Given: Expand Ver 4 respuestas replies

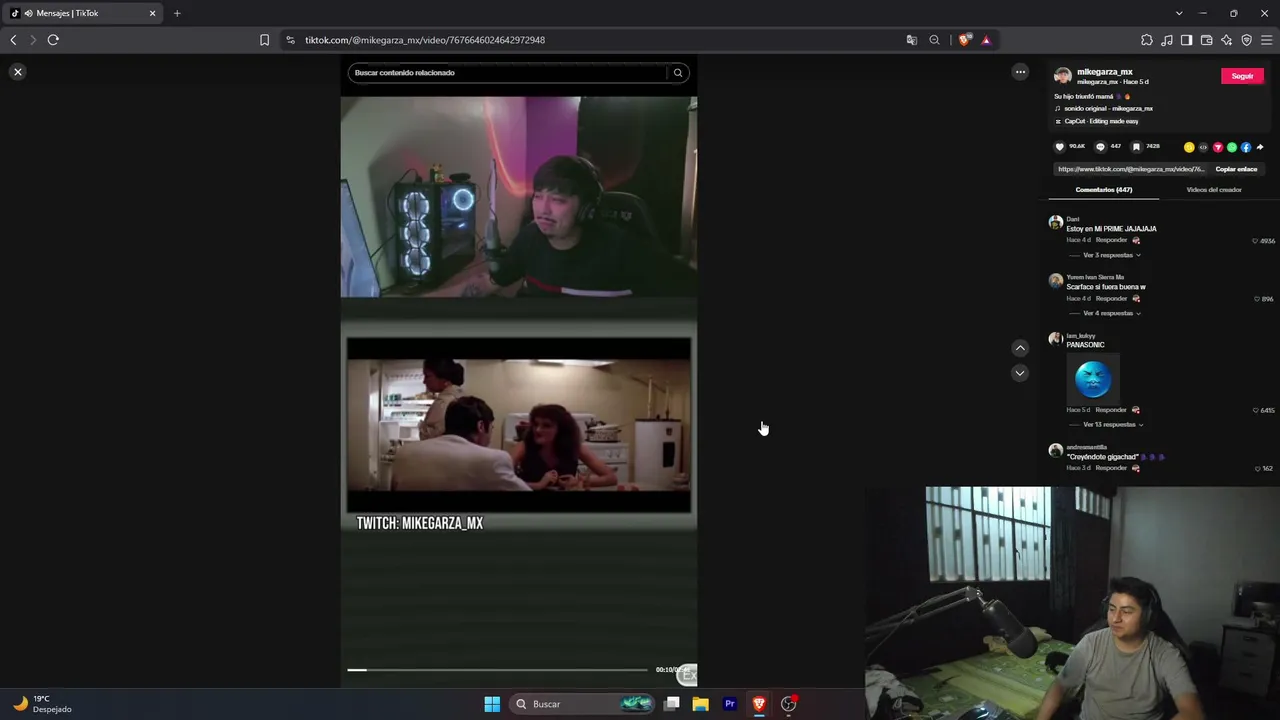Looking at the screenshot, I should pyautogui.click(x=1111, y=313).
